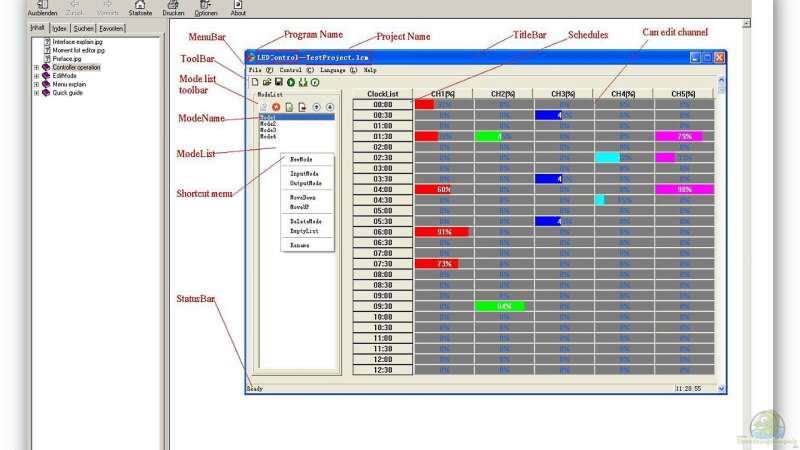The width and height of the screenshot is (800, 450).
Task: Open the Index tab
Action: click(x=60, y=29)
